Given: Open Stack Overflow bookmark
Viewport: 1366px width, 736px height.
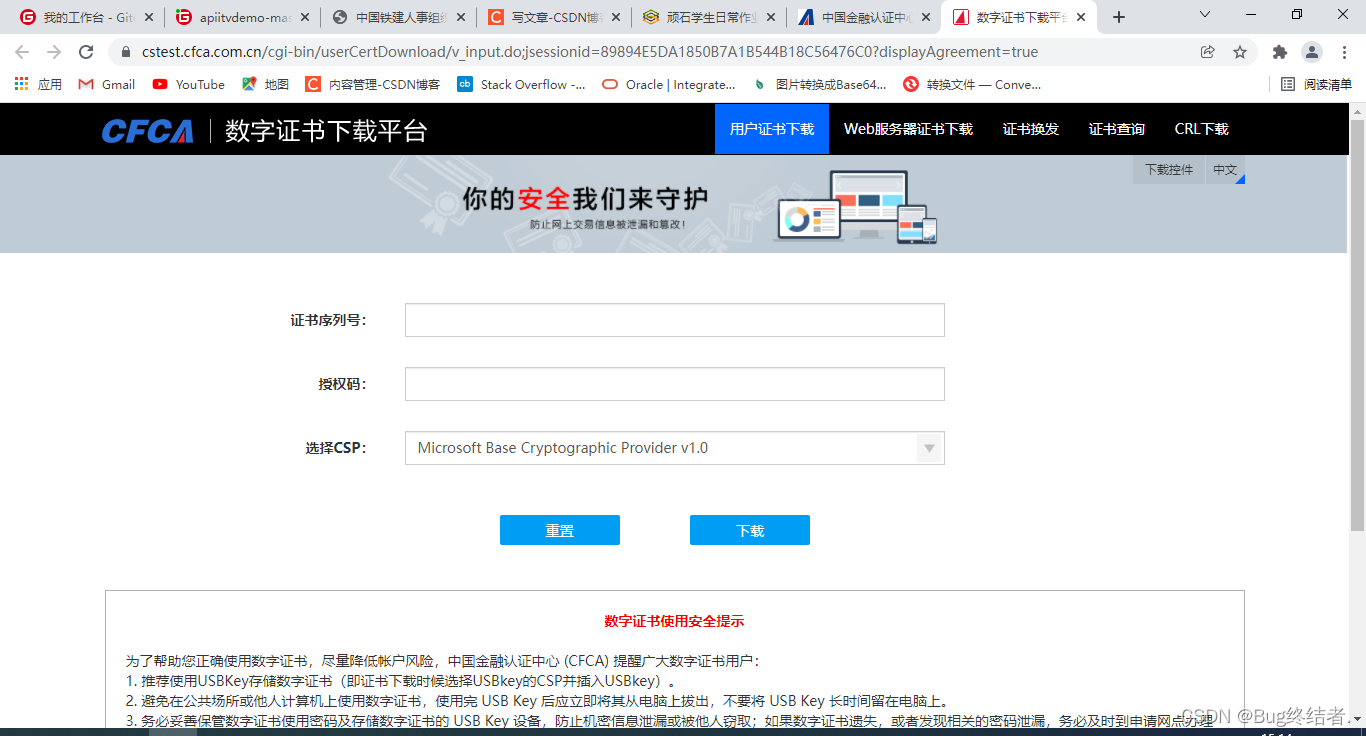Looking at the screenshot, I should (x=522, y=84).
